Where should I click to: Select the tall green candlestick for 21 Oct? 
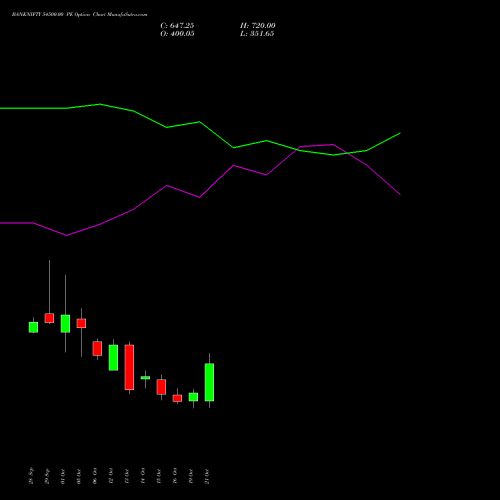pos(209,382)
